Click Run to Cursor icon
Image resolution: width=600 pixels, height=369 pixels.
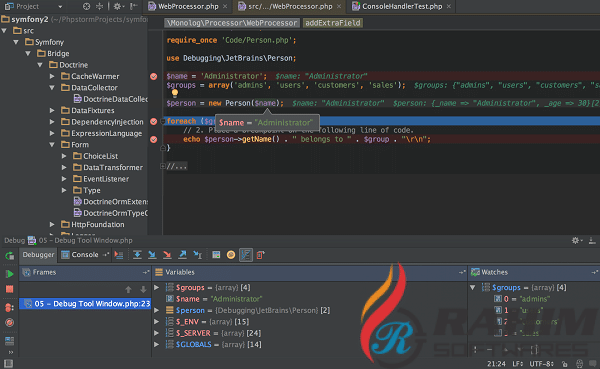click(197, 255)
